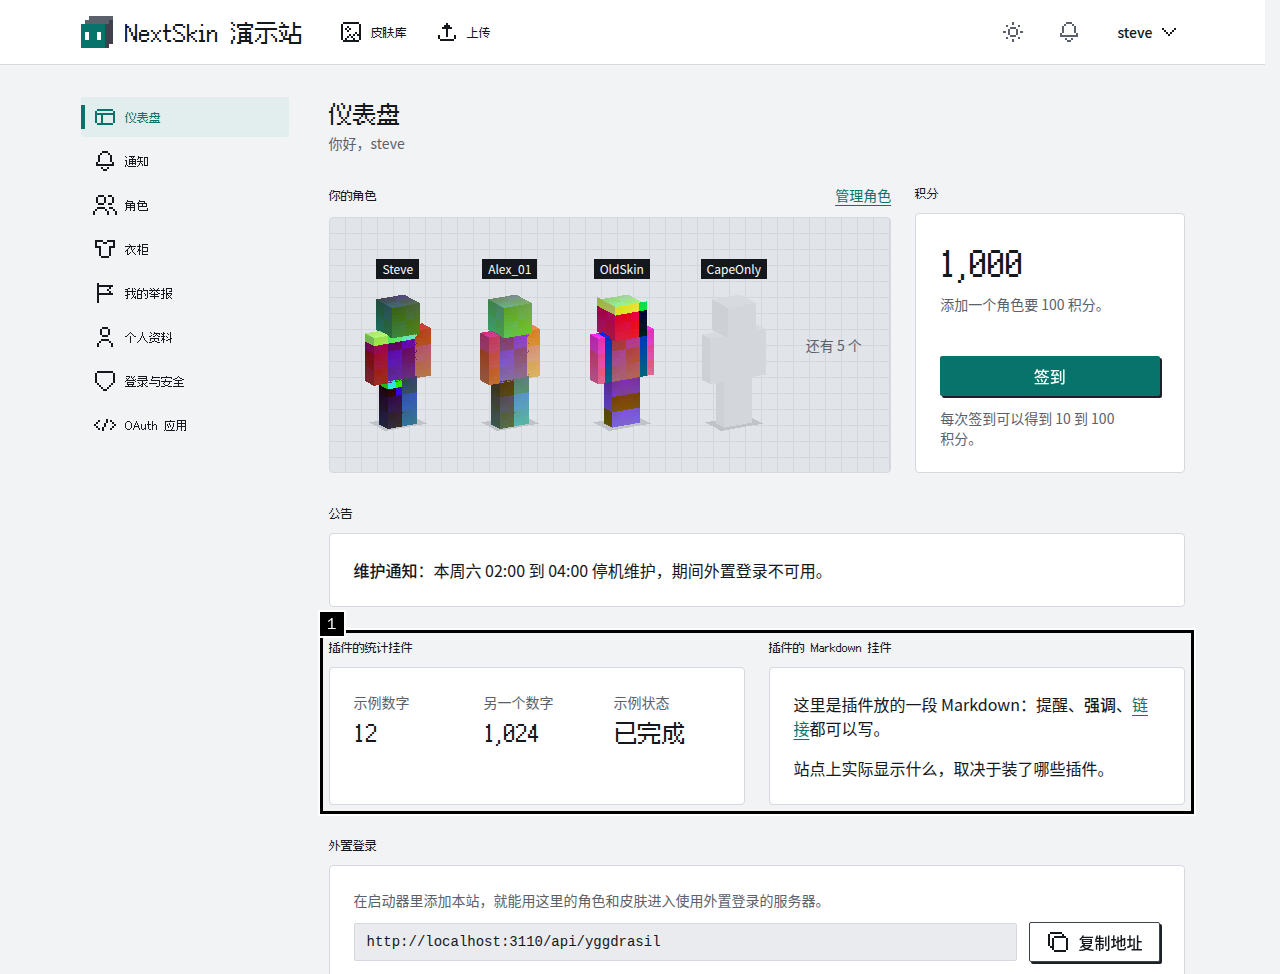Image resolution: width=1280 pixels, height=974 pixels.
Task: Click the 维护通知 announcement text
Action: [589, 571]
